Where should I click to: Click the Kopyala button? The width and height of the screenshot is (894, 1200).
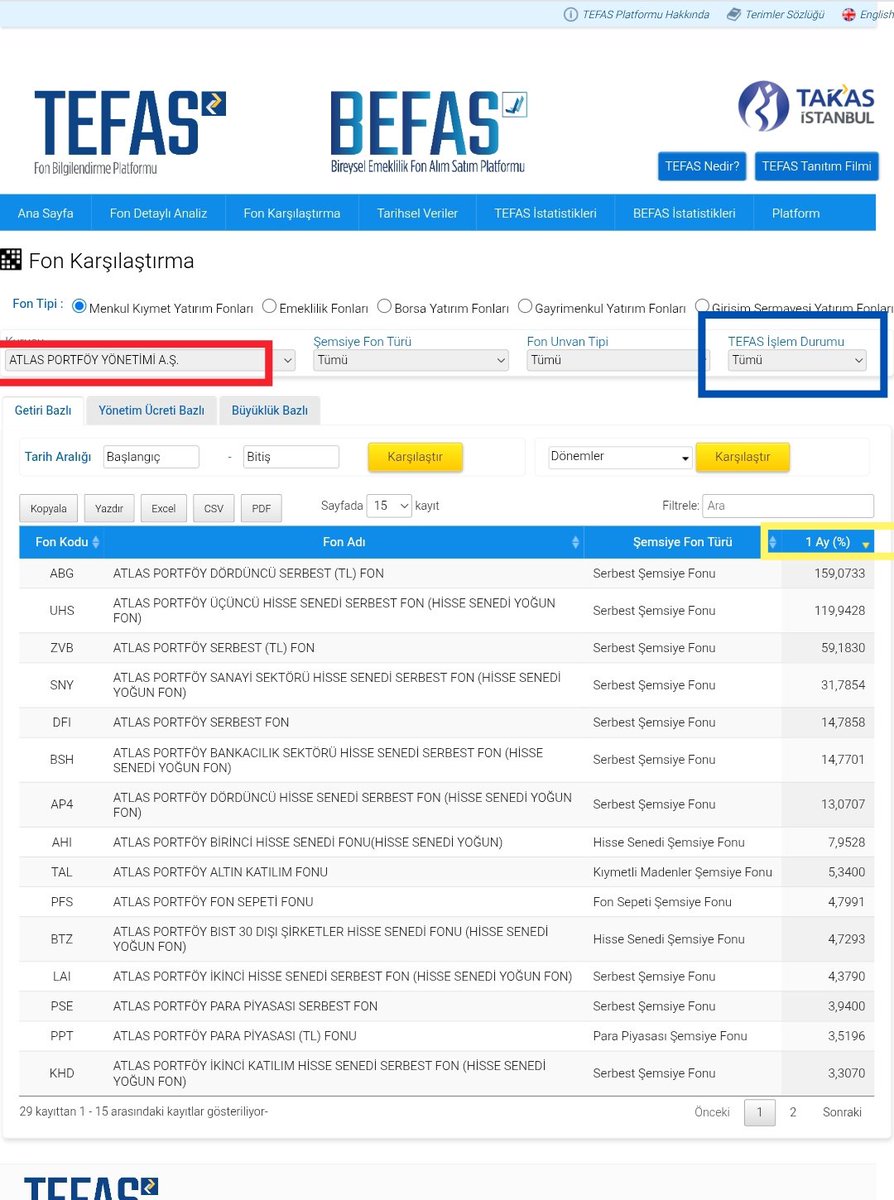click(48, 509)
